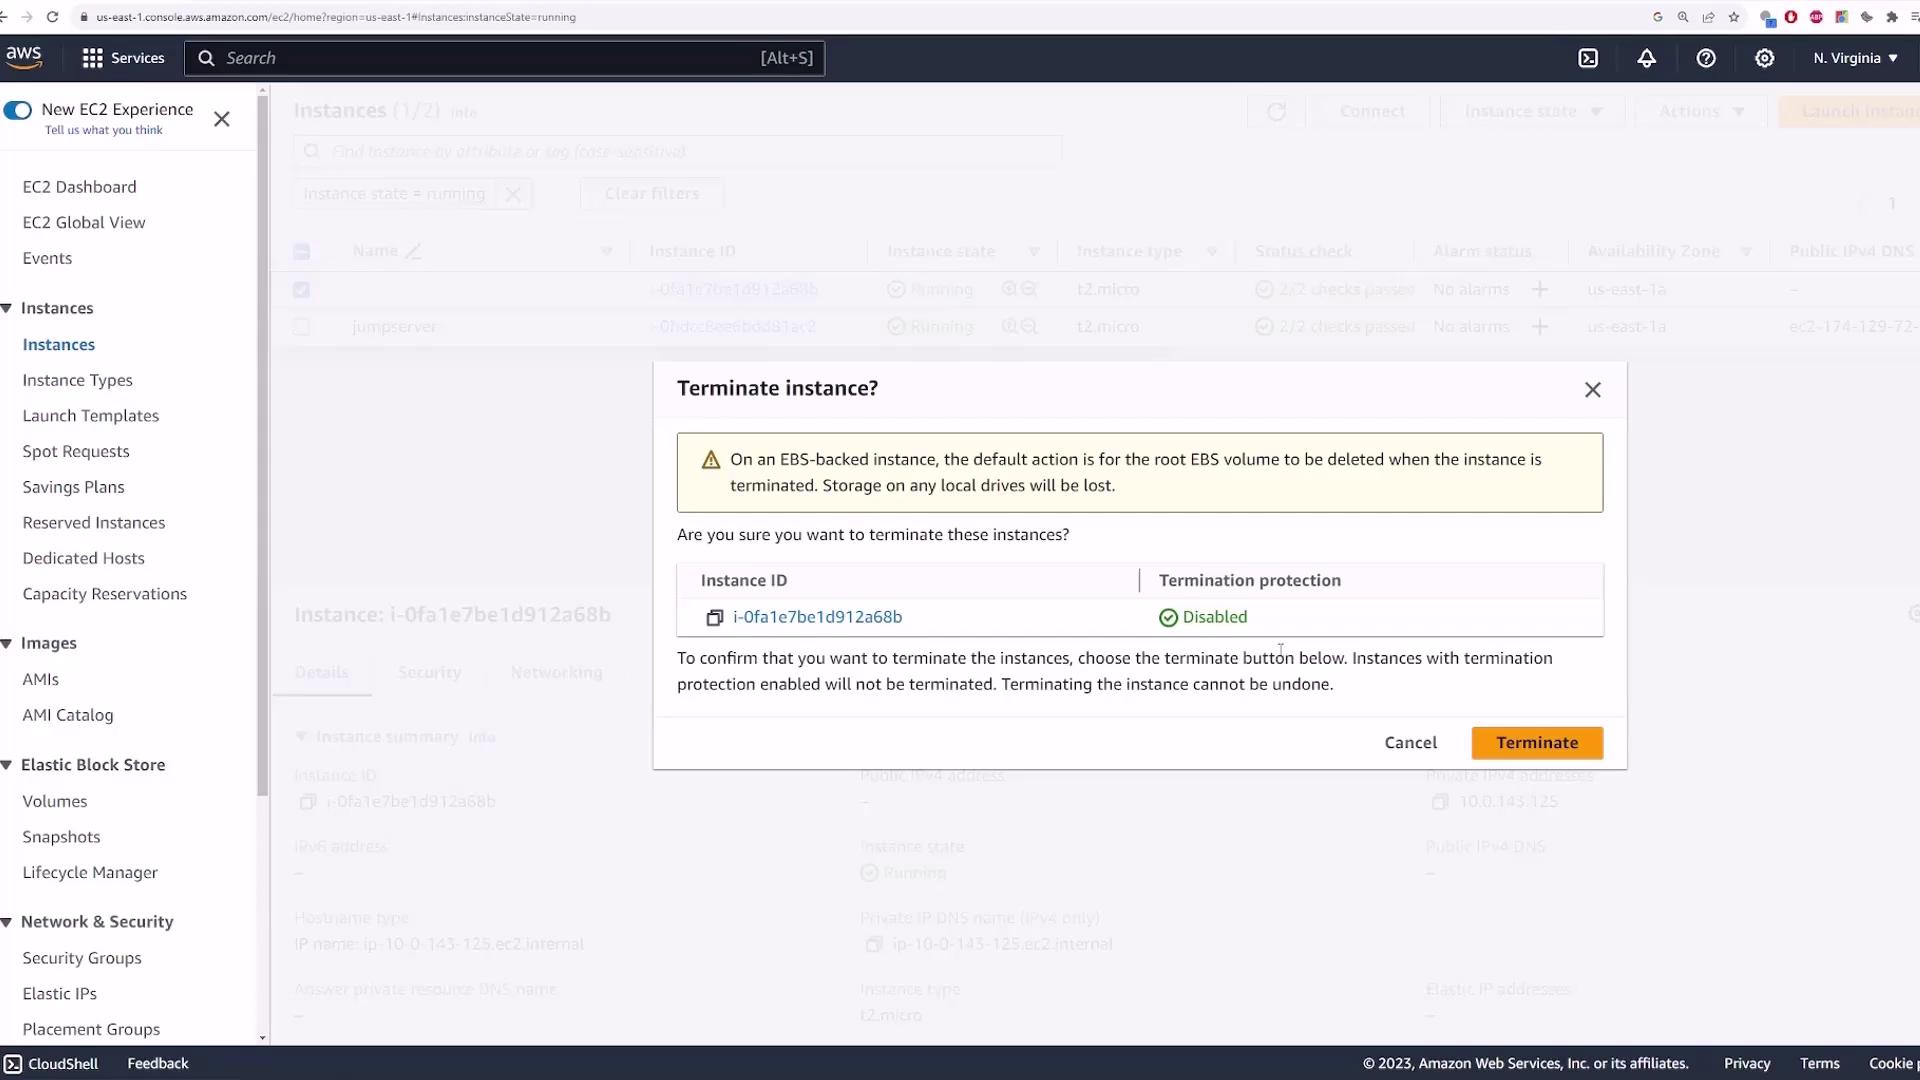
Task: Open the i-0fa1e7be1d912a68b instance link
Action: (817, 617)
